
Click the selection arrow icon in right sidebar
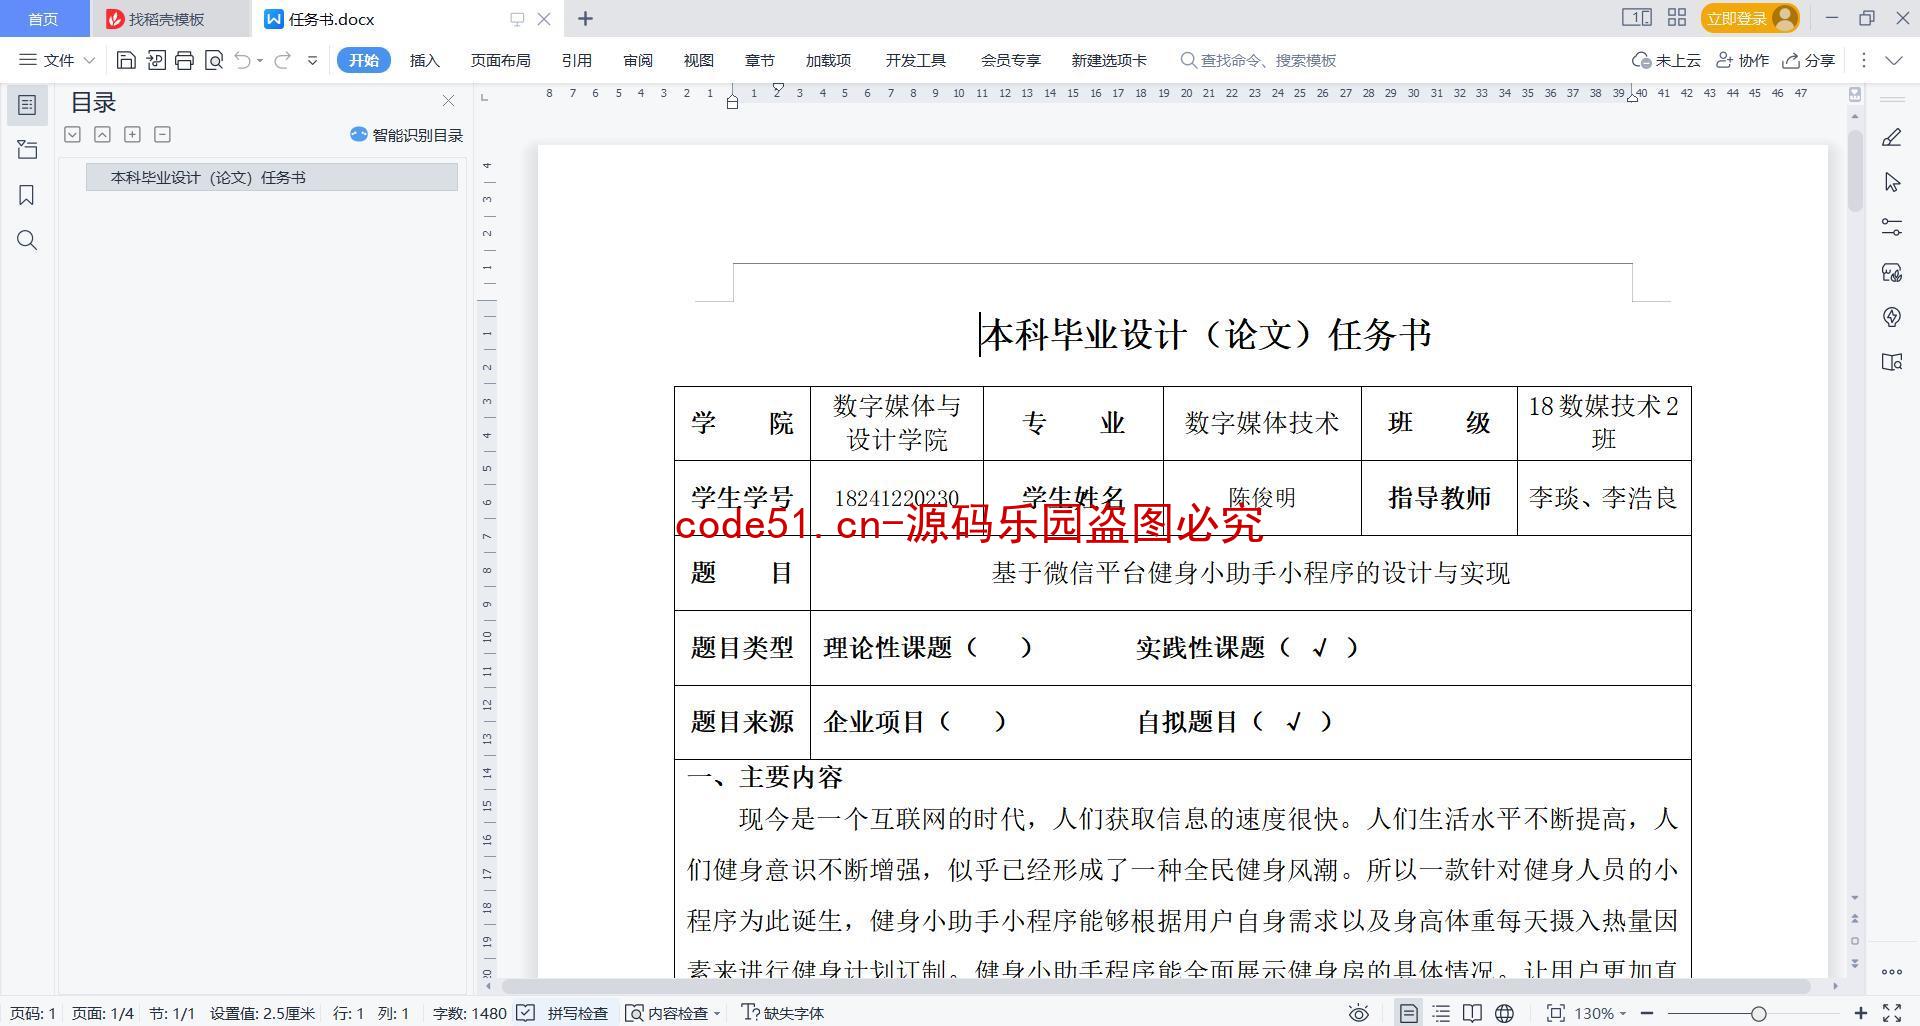click(x=1891, y=182)
